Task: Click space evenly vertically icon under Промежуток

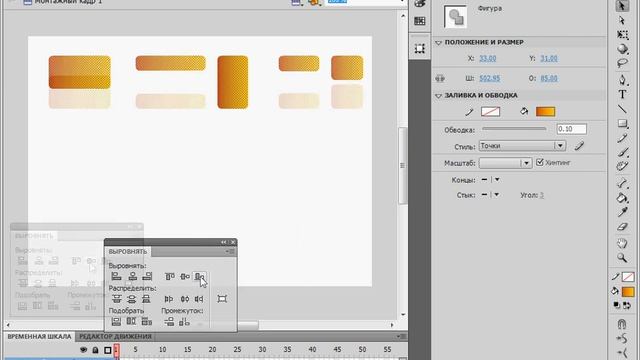Action: [x=169, y=322]
